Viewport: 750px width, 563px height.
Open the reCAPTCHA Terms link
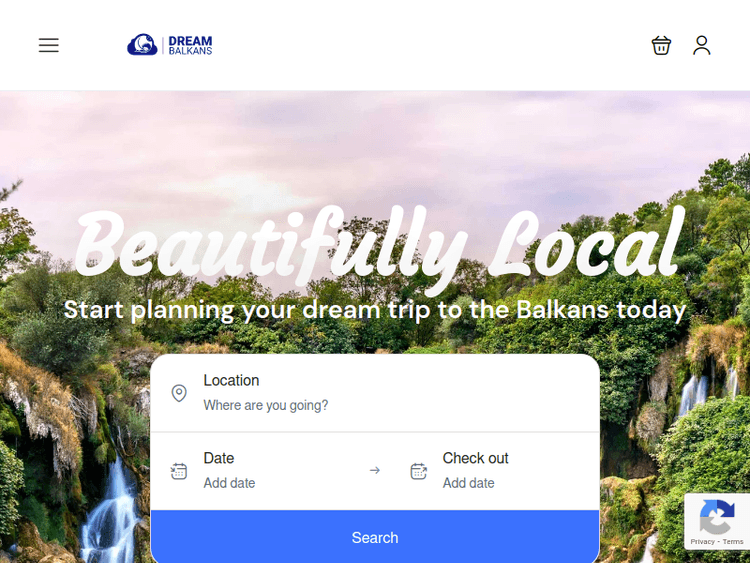coord(733,541)
